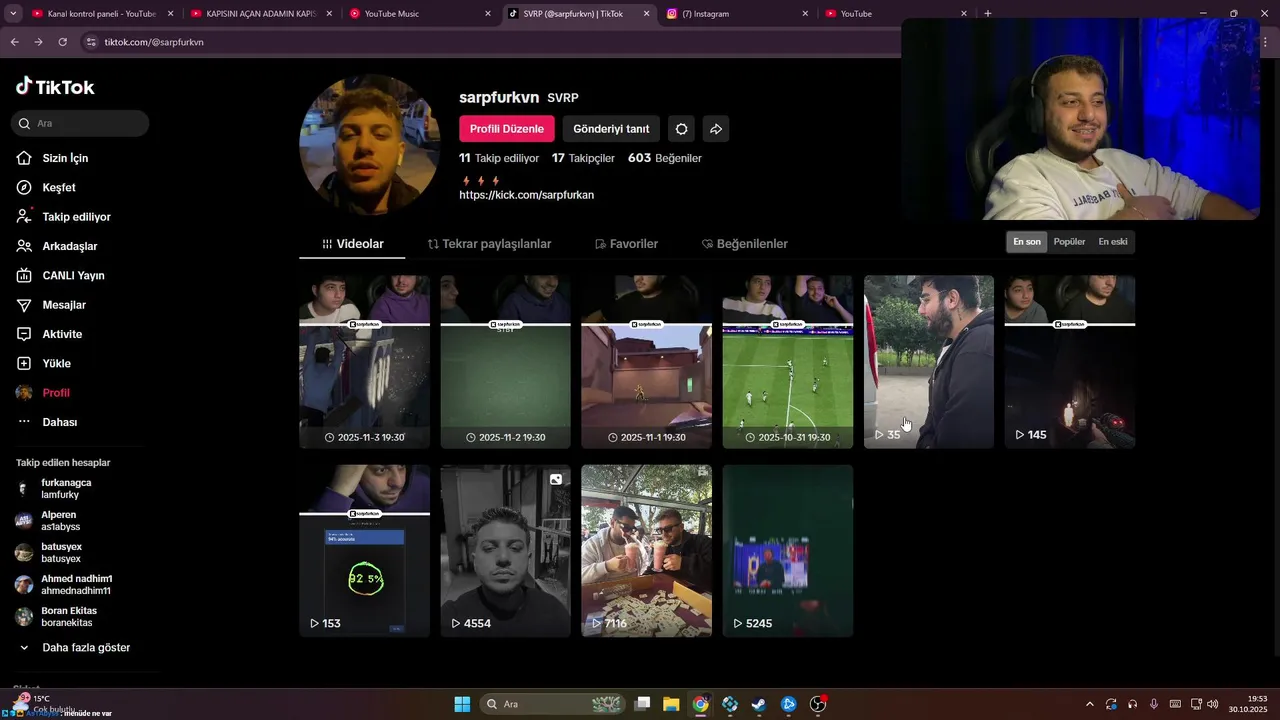Select the En eski sort option
Viewport: 1280px width, 720px height.
1113,242
